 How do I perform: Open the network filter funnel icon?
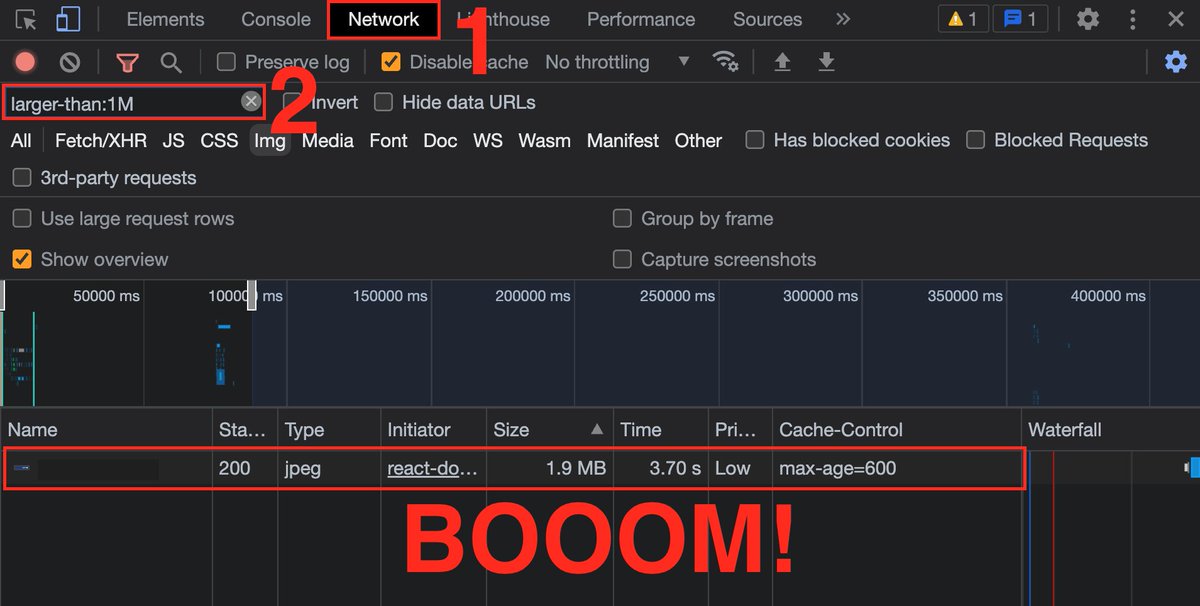(126, 61)
